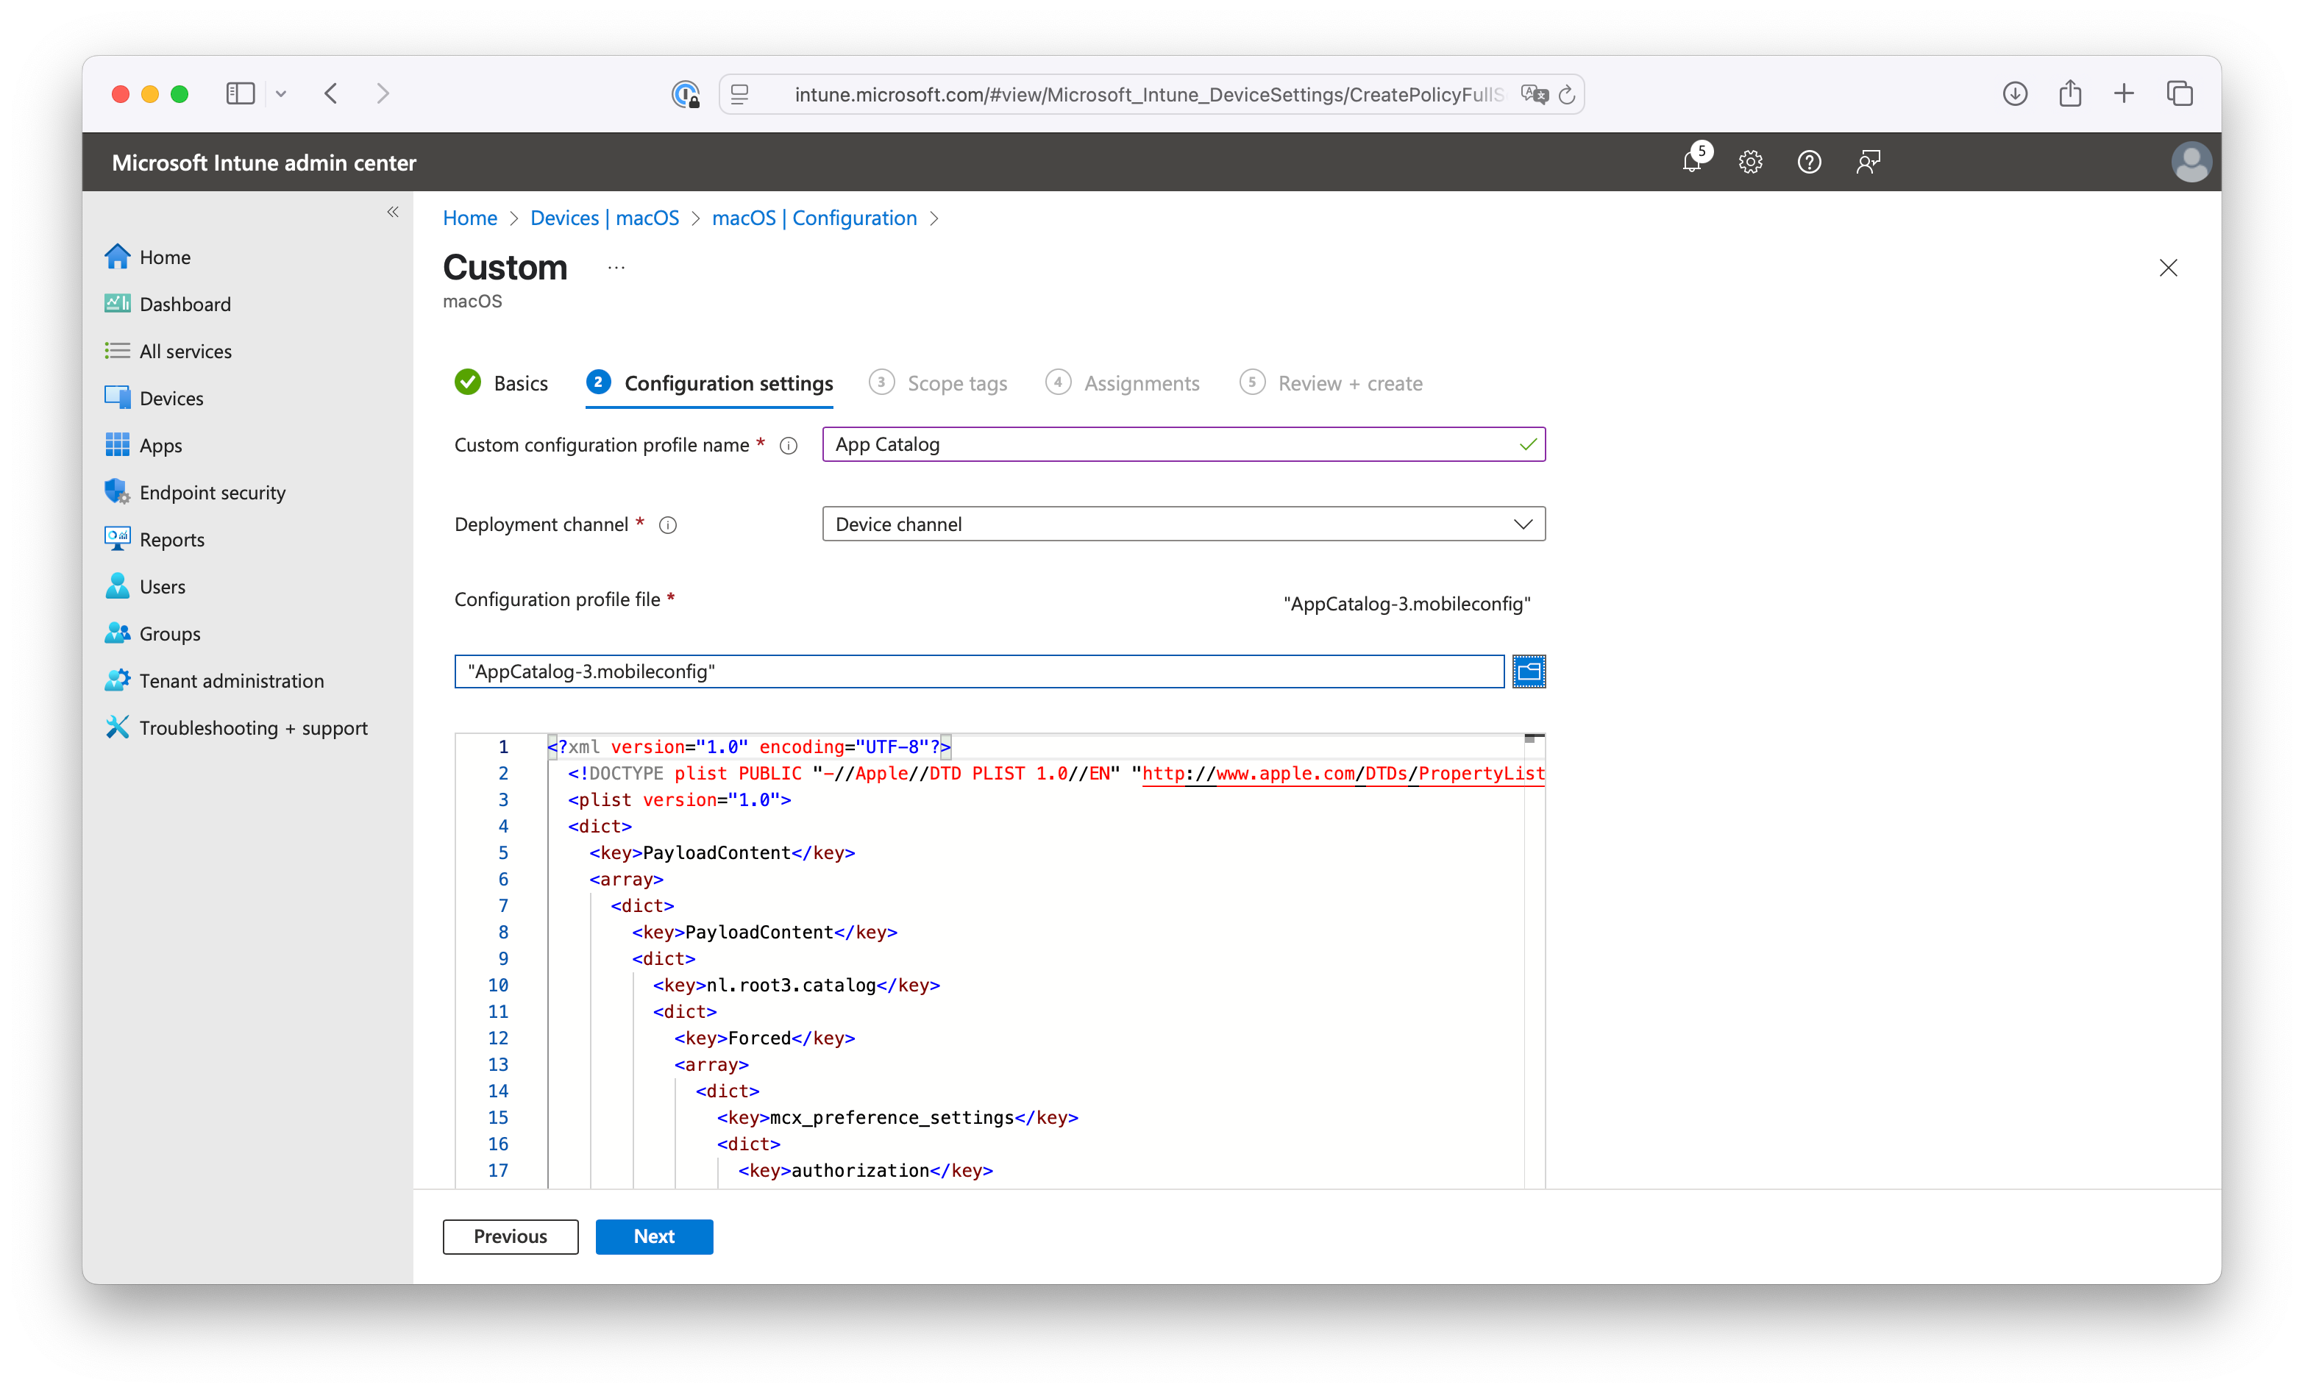Open portal settings gear icon
Image resolution: width=2304 pixels, height=1393 pixels.
coord(1750,162)
